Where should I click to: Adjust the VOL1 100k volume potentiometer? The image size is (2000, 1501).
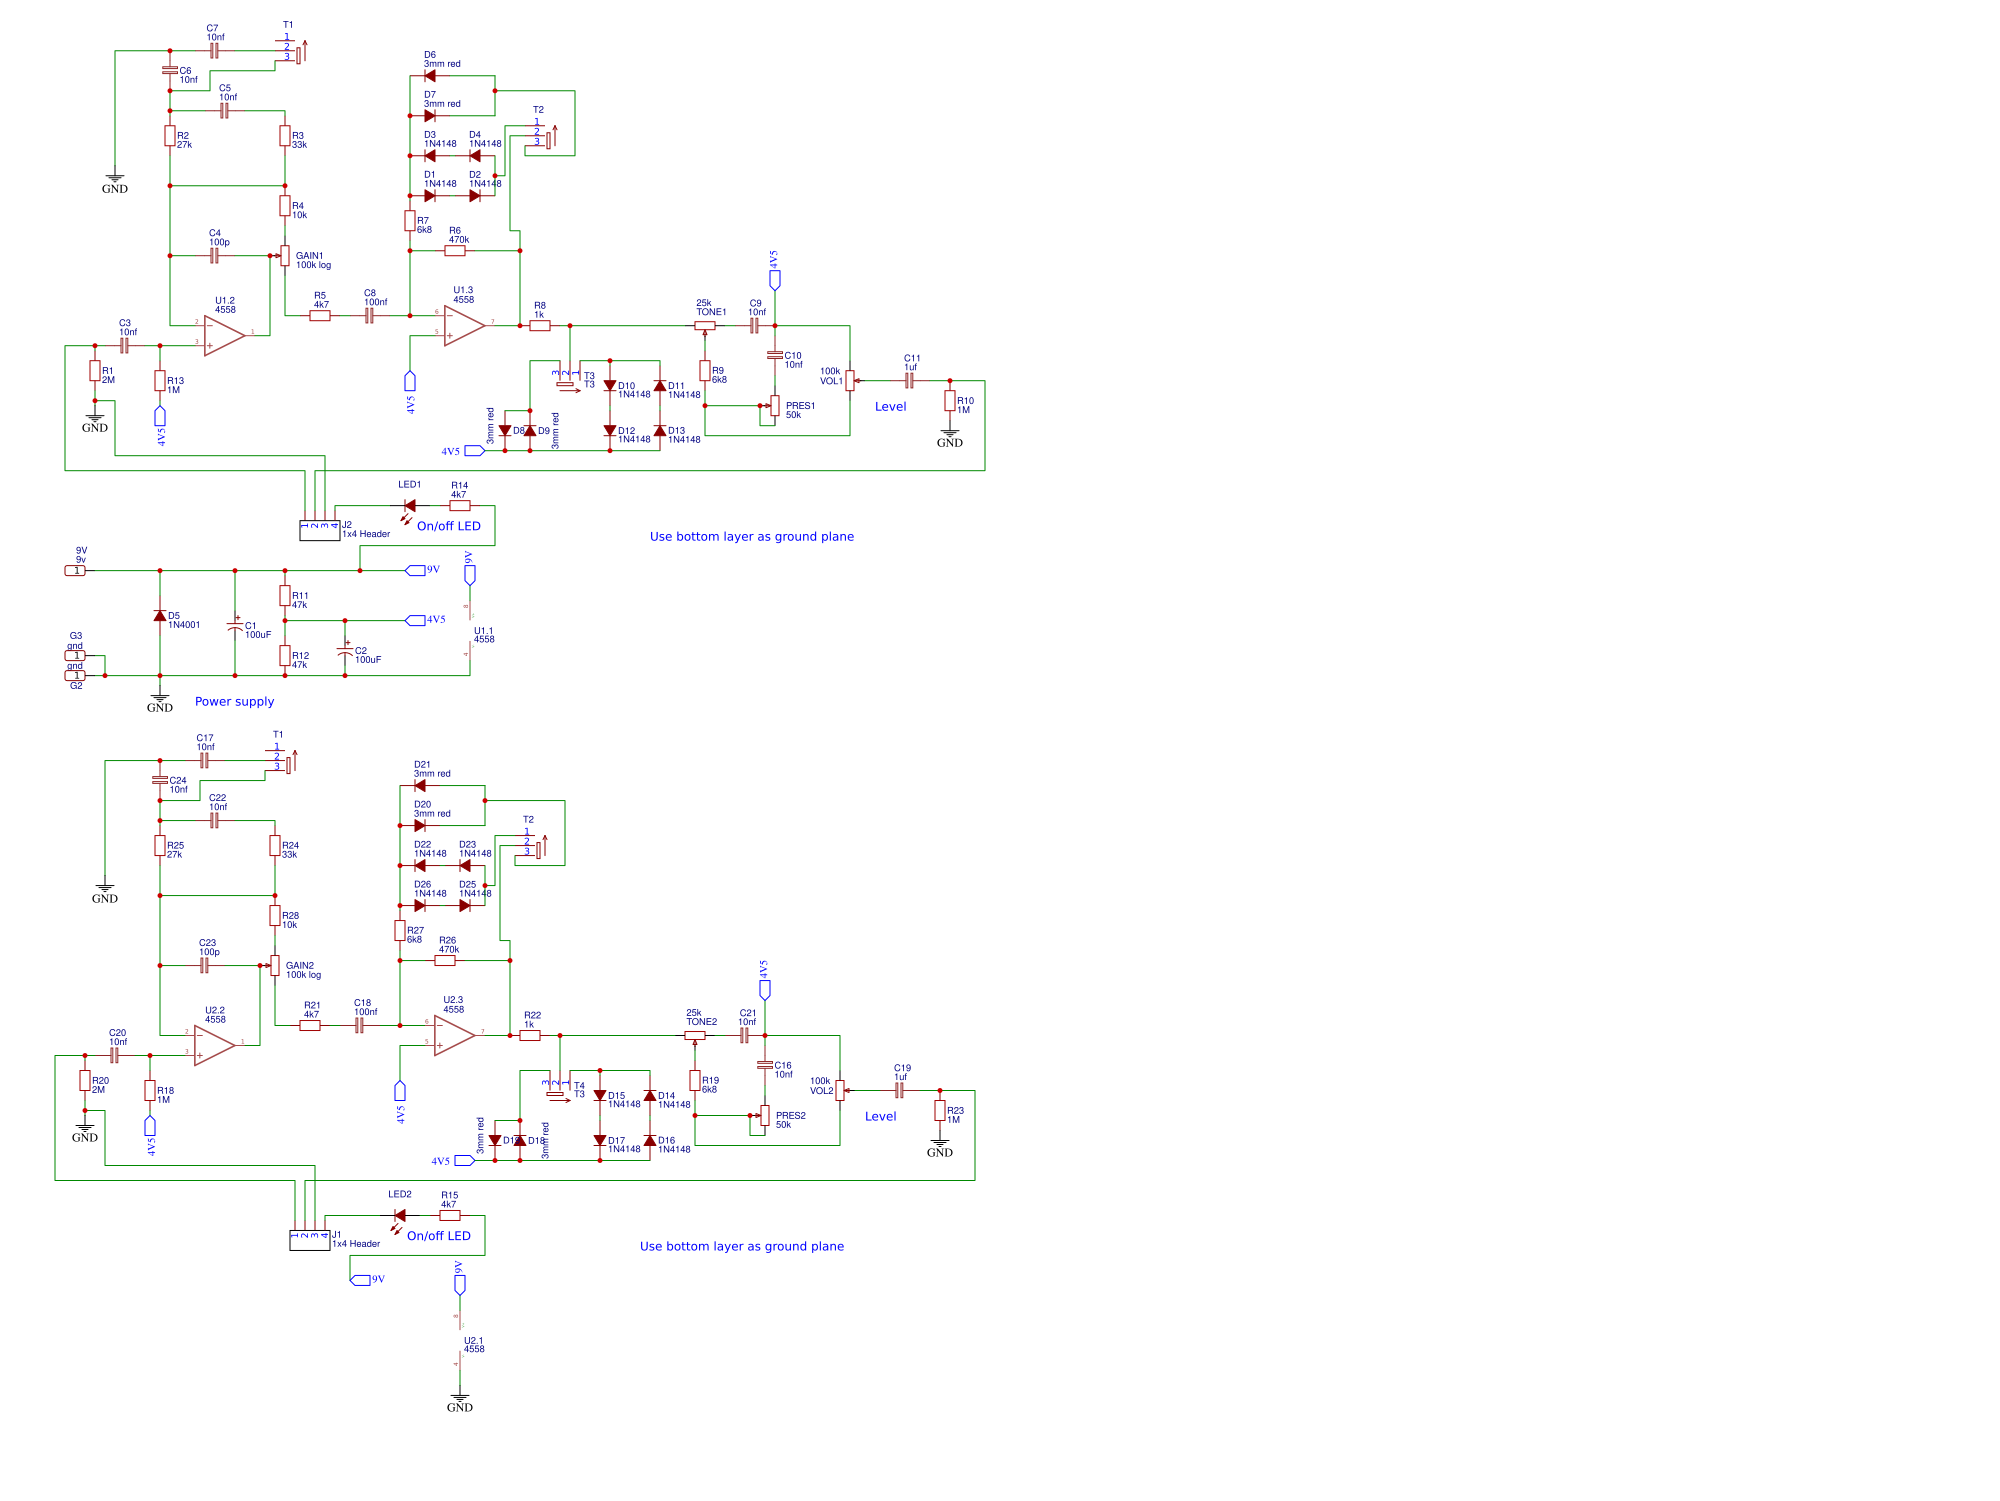pos(848,380)
